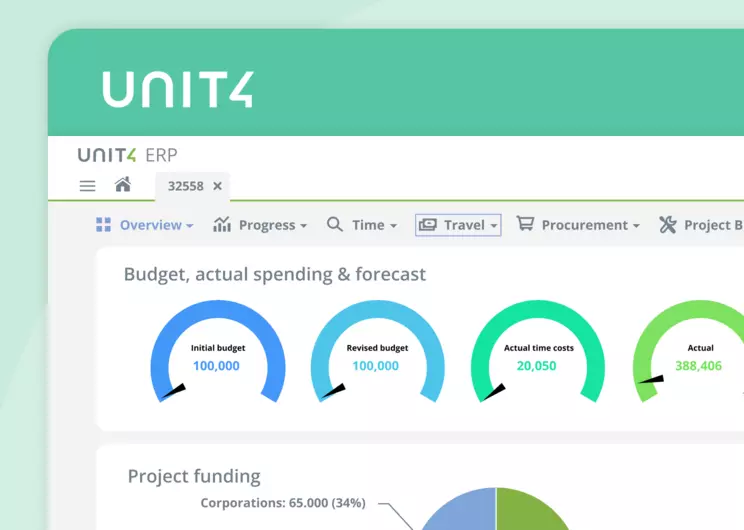
Task: Click the Unit4 ERP logo
Action: (128, 155)
